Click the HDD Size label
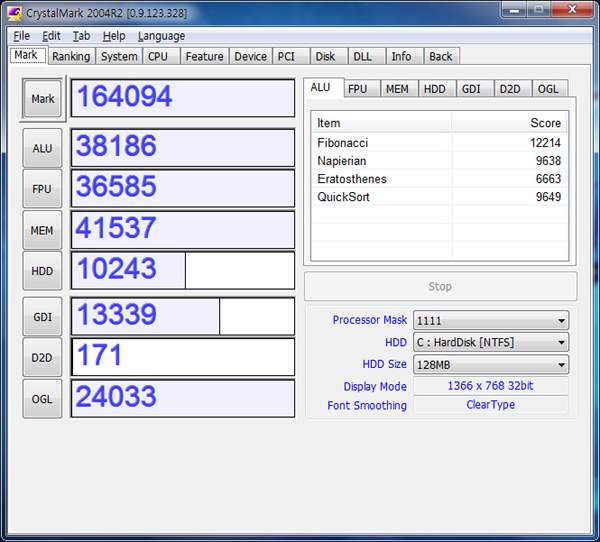Image resolution: width=600 pixels, height=542 pixels. pos(384,364)
